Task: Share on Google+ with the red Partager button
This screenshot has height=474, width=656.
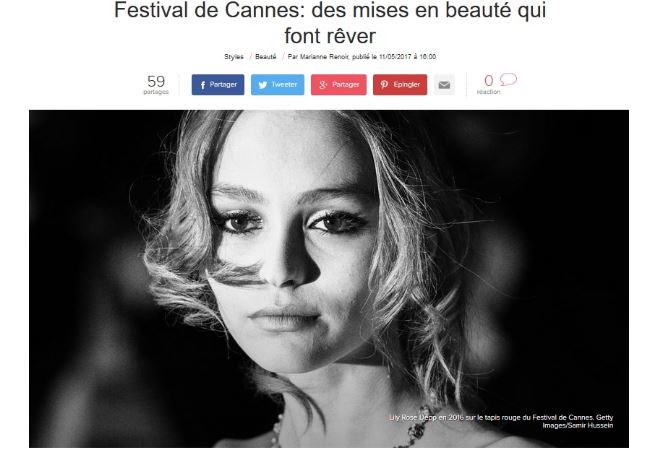Action: (338, 85)
